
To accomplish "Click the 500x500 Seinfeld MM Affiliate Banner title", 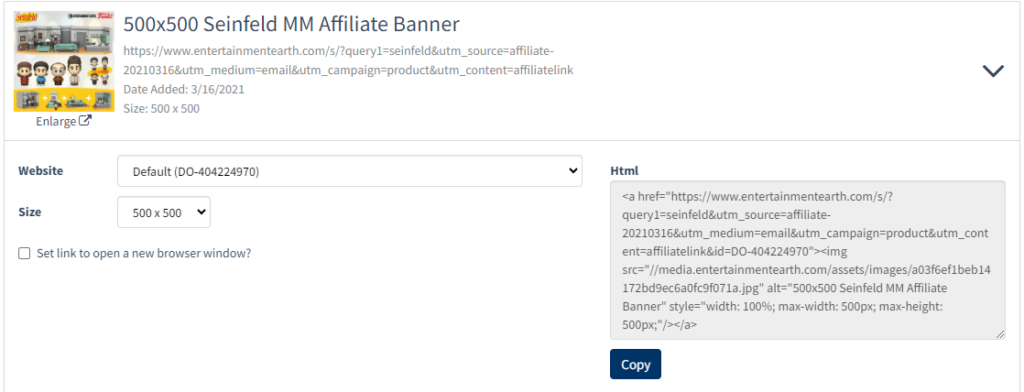I will (x=291, y=25).
